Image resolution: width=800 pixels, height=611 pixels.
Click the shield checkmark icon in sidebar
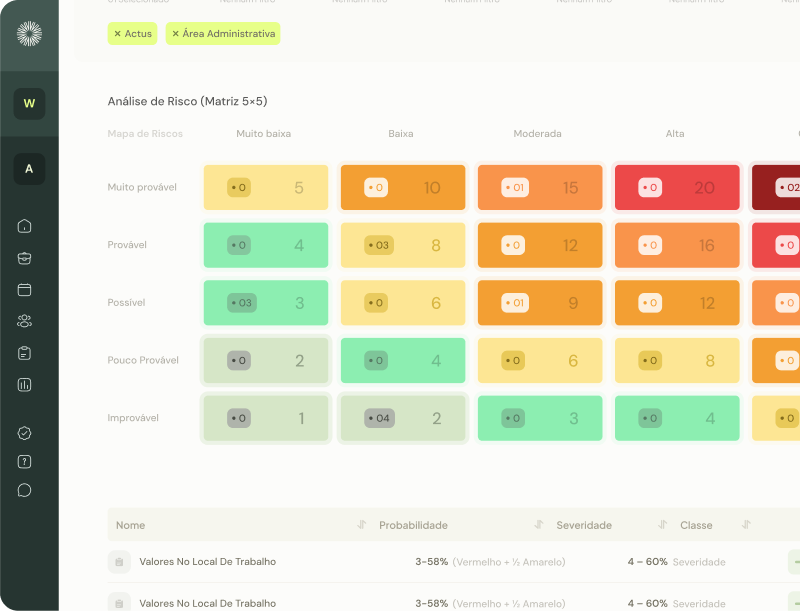tap(25, 433)
